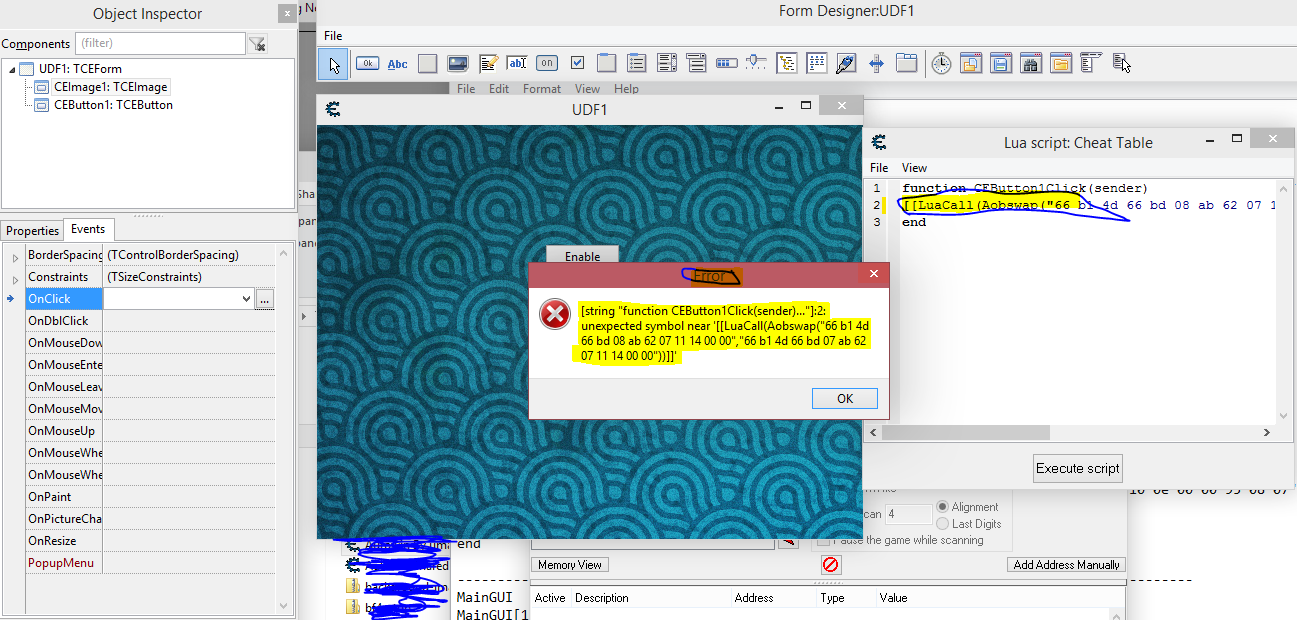
Task: Choose the Abc Label component icon
Action: click(x=397, y=64)
